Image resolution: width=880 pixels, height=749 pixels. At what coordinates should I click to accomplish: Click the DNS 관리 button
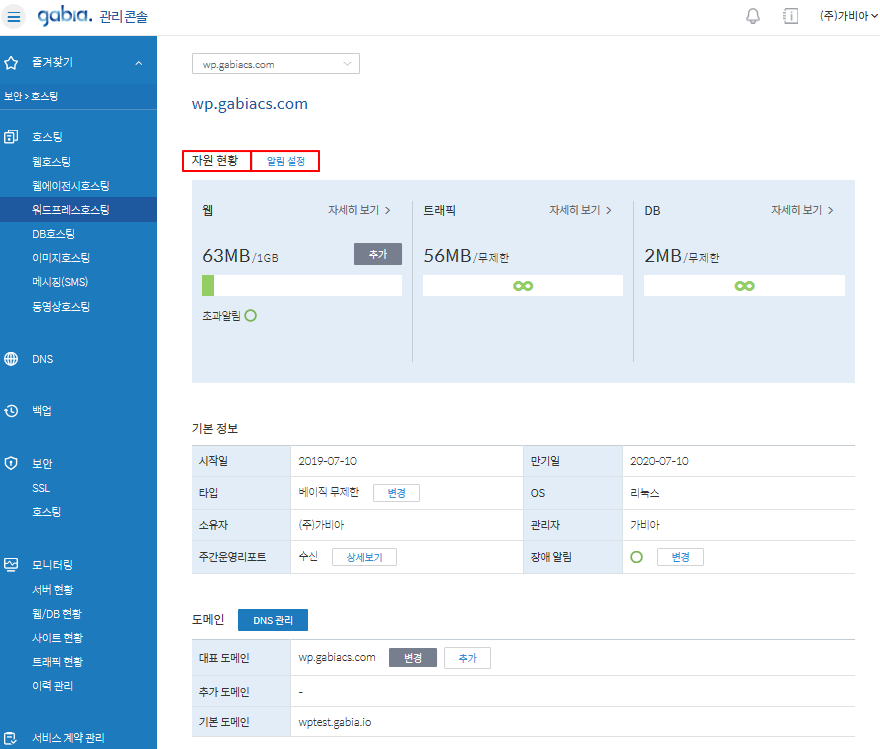click(273, 621)
